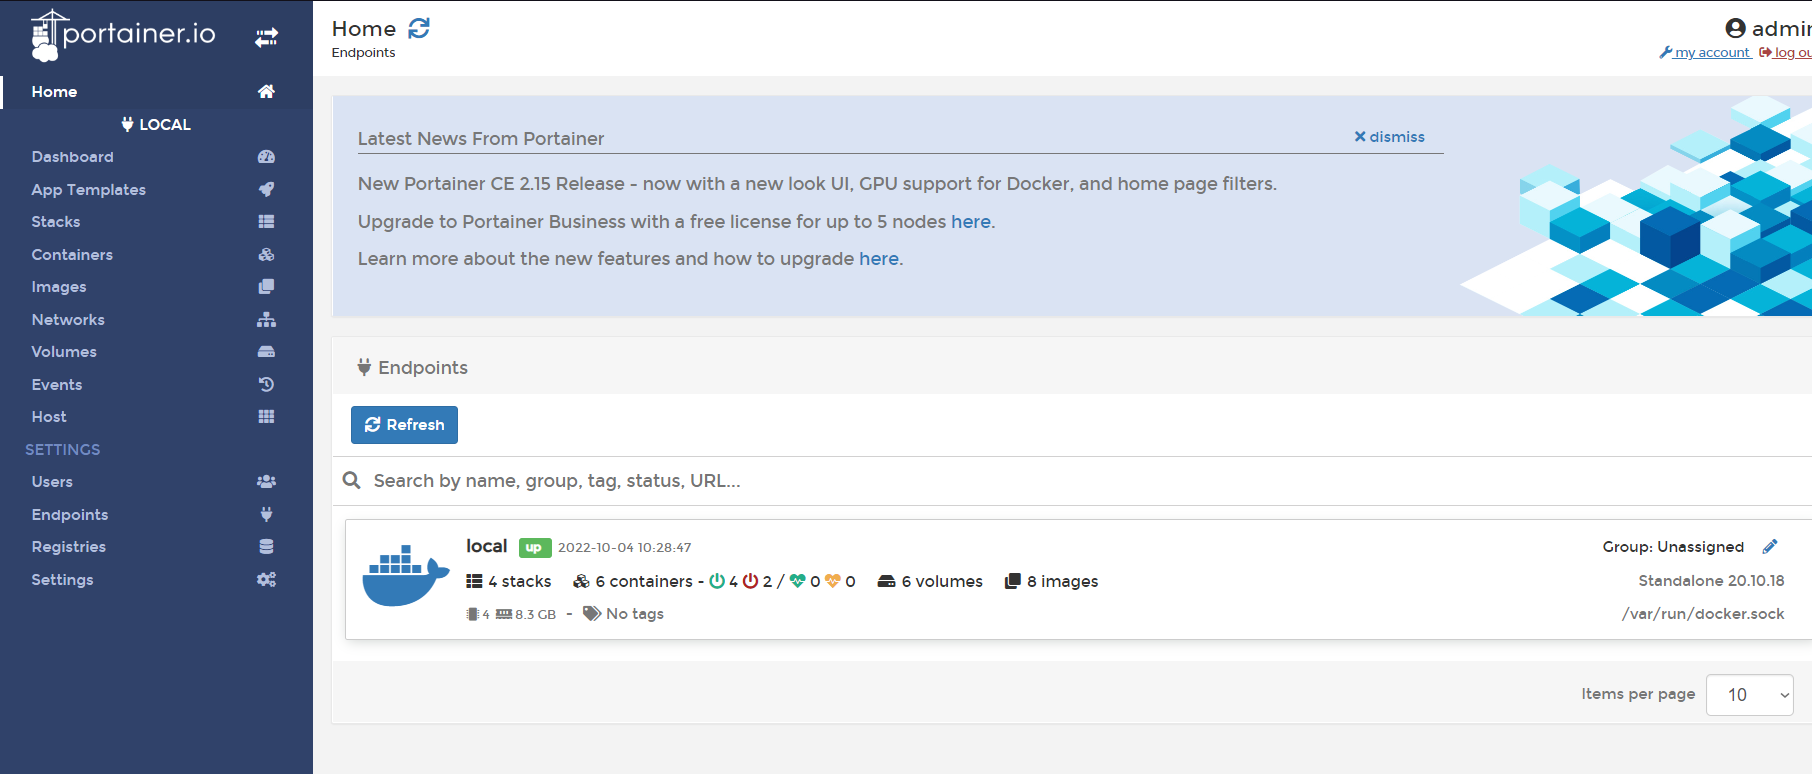Click the '2022-10-04 10:28:47' timestamp
The image size is (1812, 774).
[x=624, y=547]
